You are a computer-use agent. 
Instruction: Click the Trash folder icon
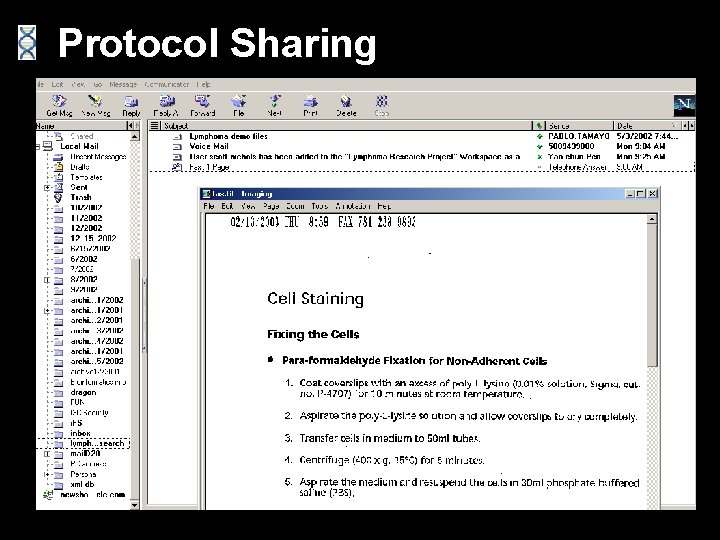click(58, 198)
